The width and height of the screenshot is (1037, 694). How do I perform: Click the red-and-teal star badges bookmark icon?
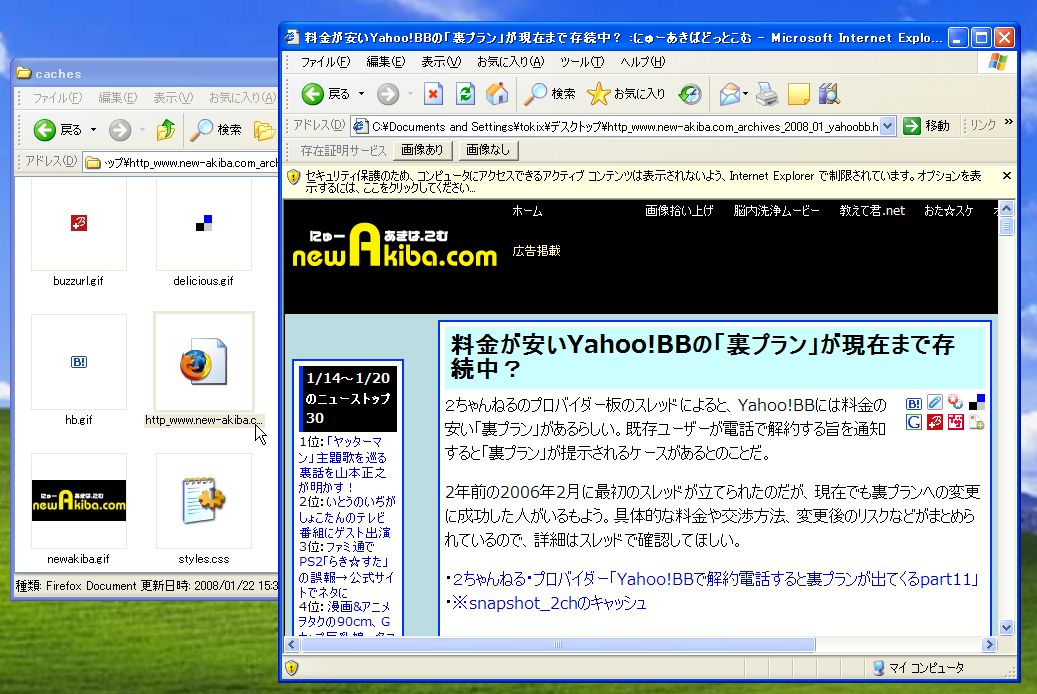coord(955,402)
